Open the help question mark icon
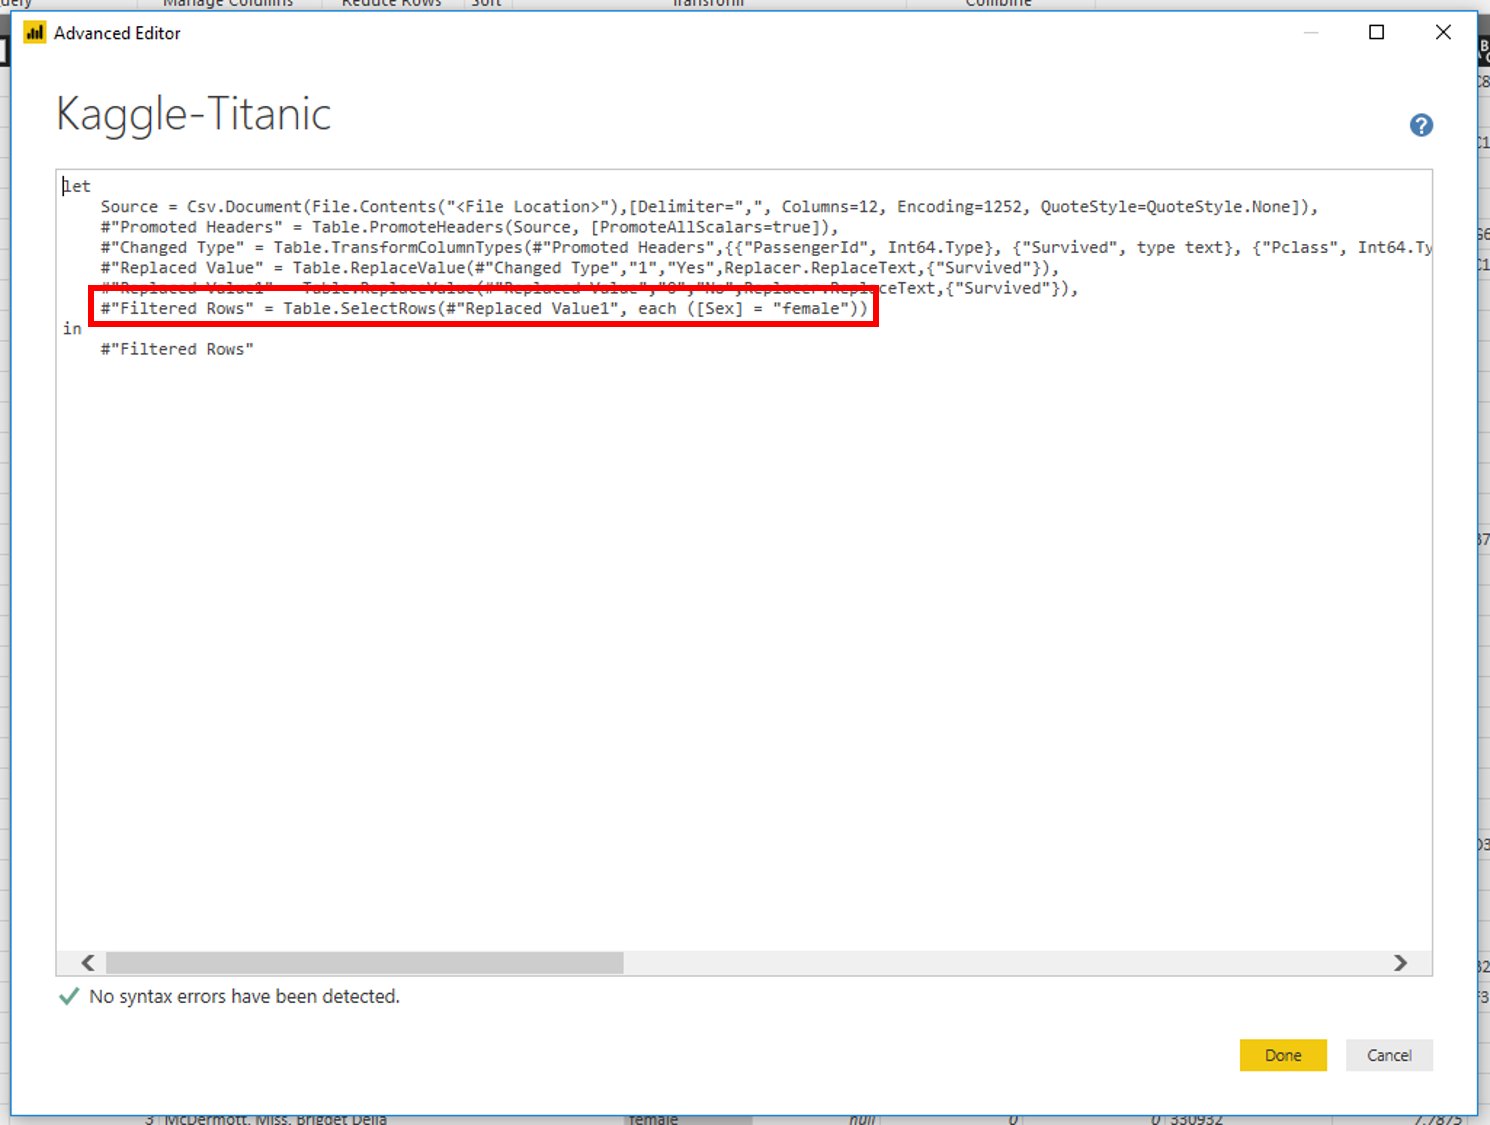The width and height of the screenshot is (1490, 1125). [1421, 125]
